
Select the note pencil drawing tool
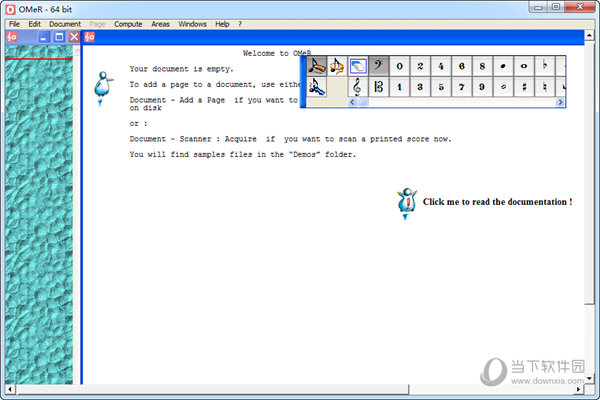point(316,66)
